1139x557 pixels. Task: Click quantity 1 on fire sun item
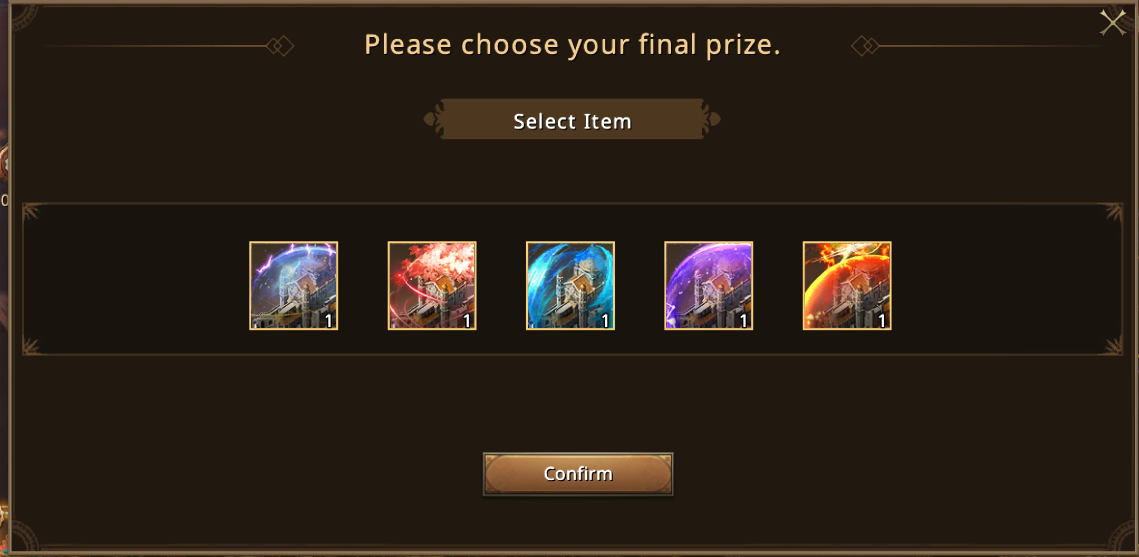pos(882,321)
